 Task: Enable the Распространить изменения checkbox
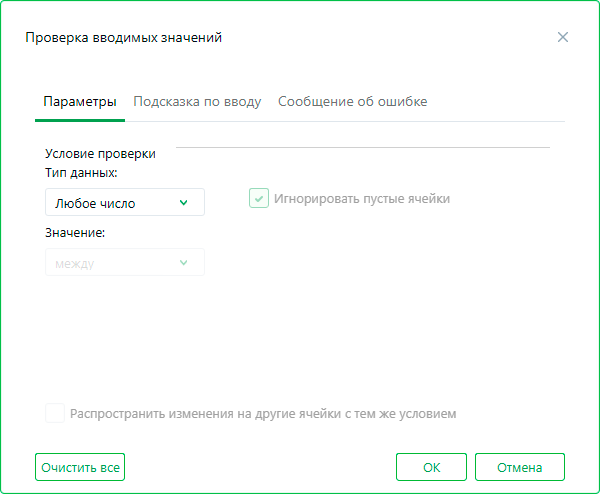coord(55,413)
